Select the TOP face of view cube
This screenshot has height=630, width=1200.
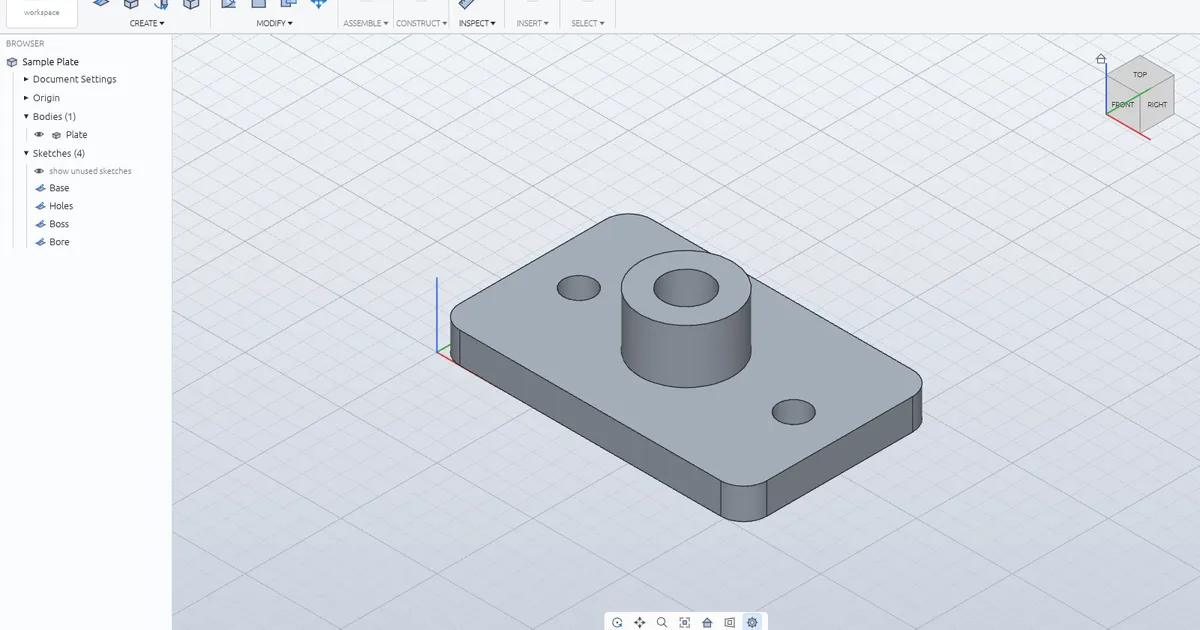pyautogui.click(x=1139, y=74)
